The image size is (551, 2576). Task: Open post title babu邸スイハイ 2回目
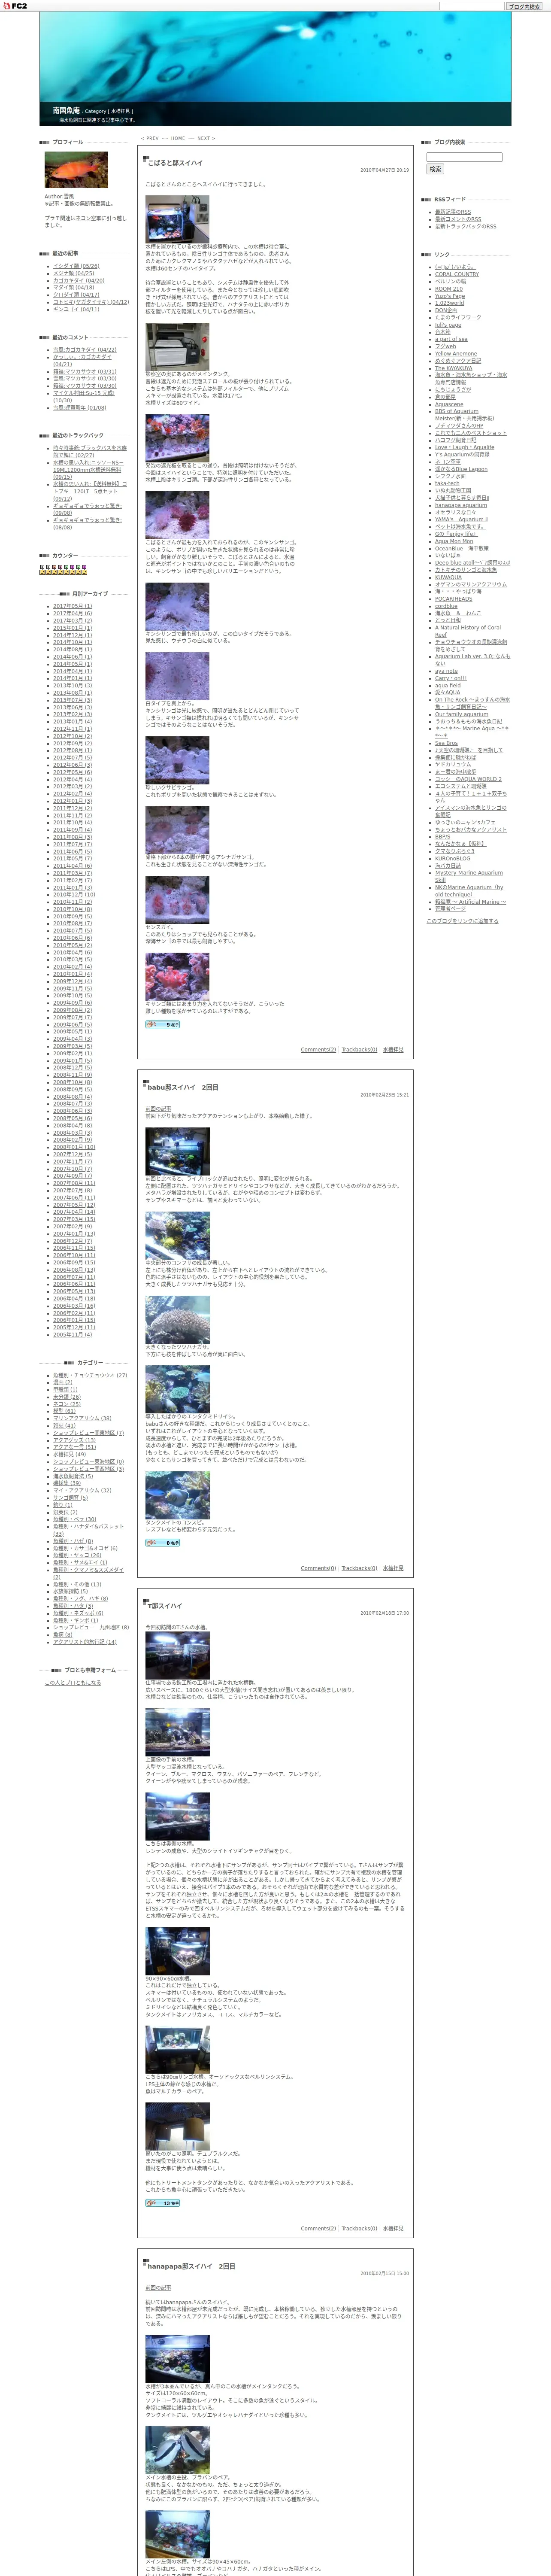(182, 1087)
